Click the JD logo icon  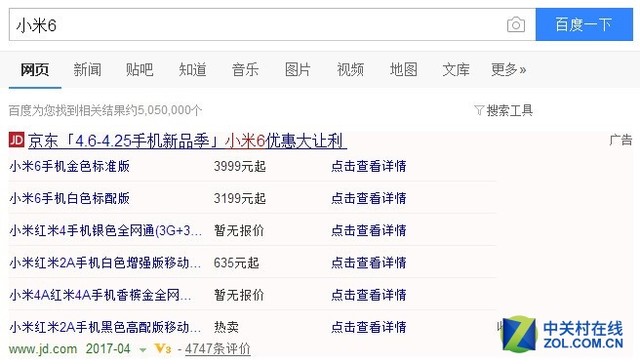pos(16,140)
